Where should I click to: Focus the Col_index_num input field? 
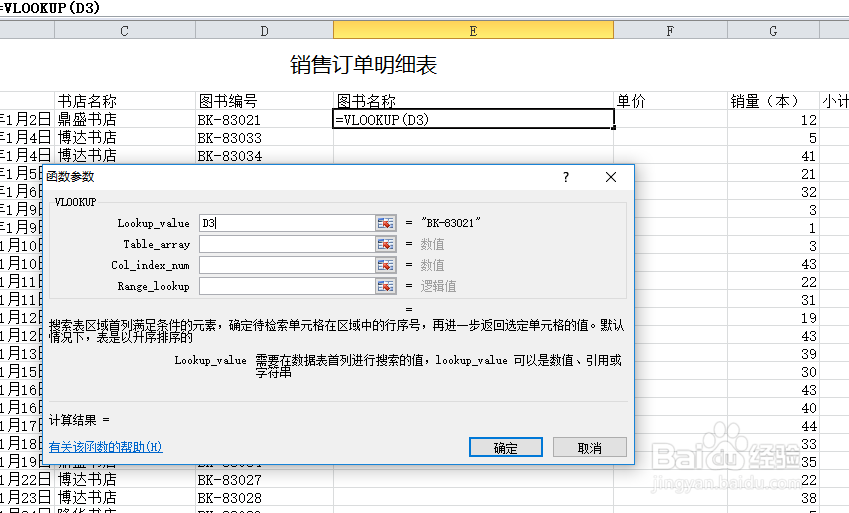point(287,265)
